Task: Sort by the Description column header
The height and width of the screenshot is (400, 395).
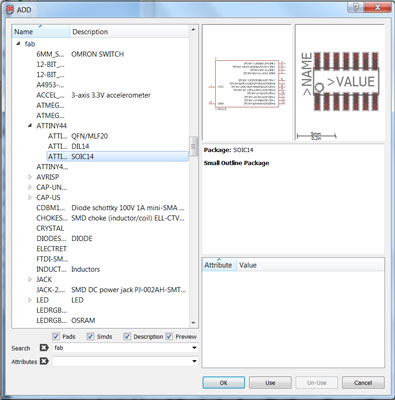Action: [x=129, y=32]
